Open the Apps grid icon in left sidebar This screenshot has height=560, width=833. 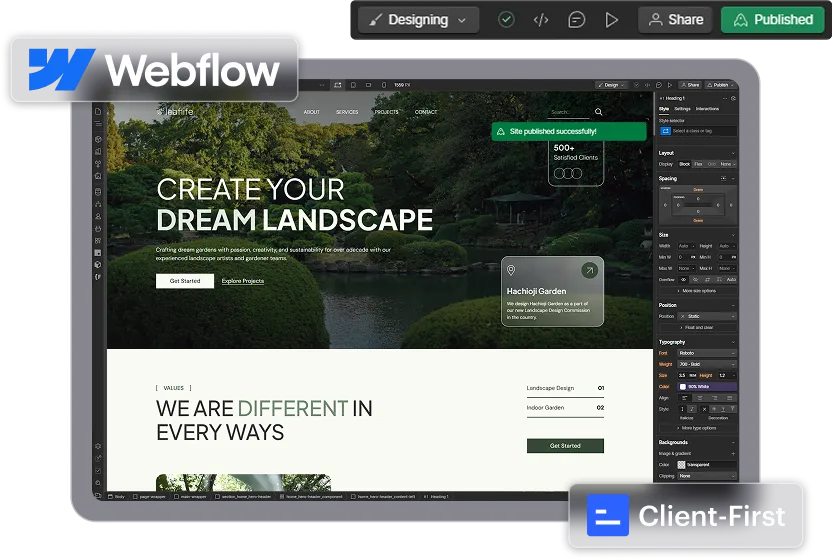tap(98, 241)
